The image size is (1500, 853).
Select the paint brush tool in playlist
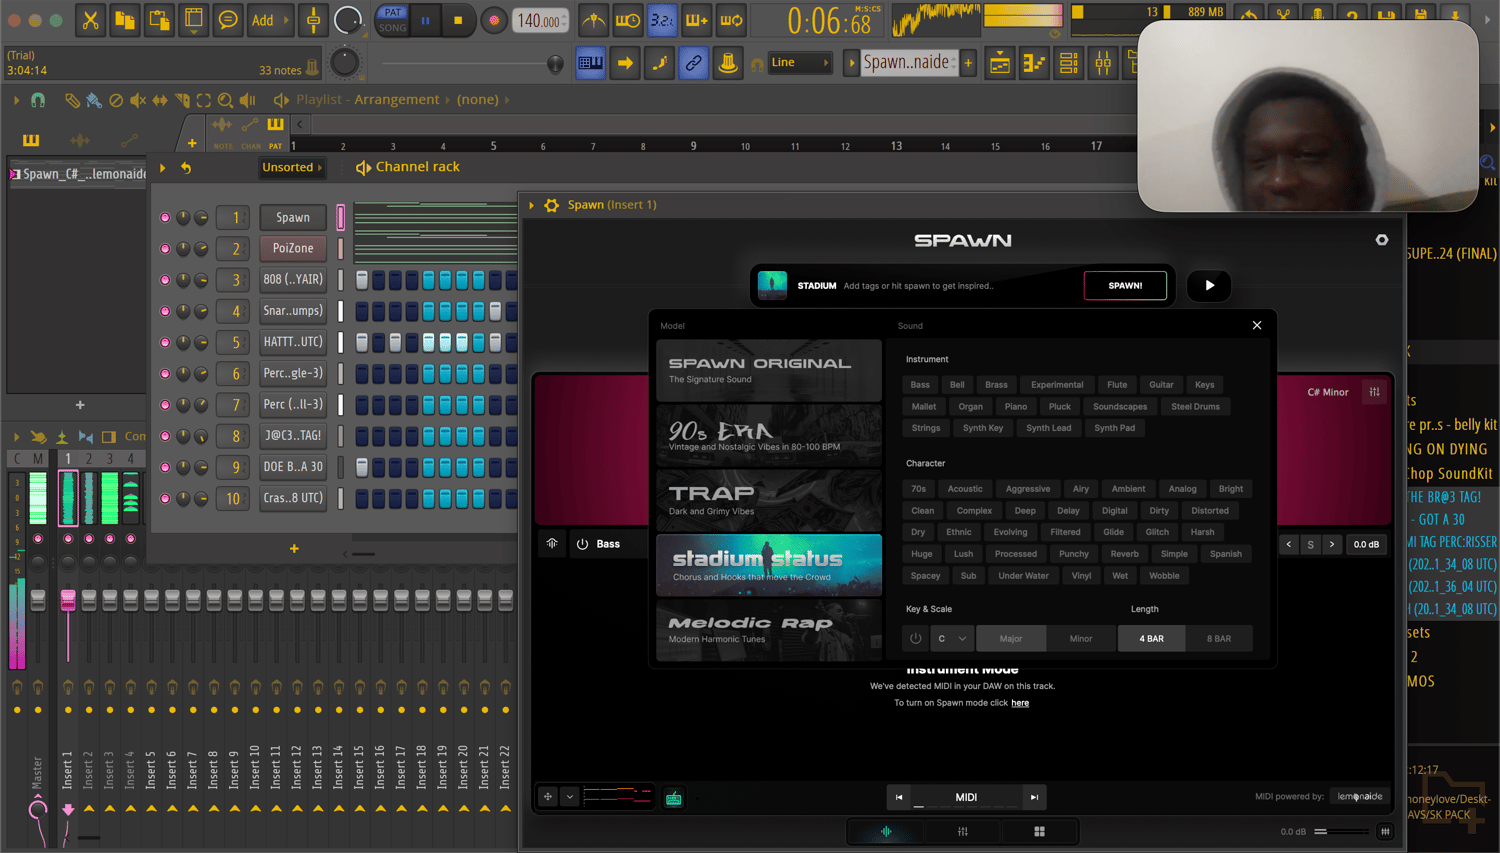coord(94,100)
